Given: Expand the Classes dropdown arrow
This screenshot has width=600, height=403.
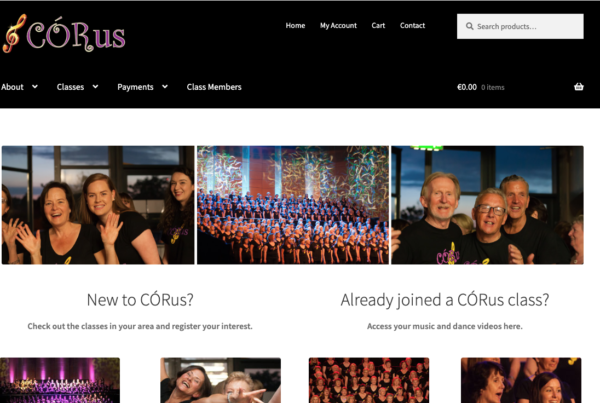Looking at the screenshot, I should (95, 87).
